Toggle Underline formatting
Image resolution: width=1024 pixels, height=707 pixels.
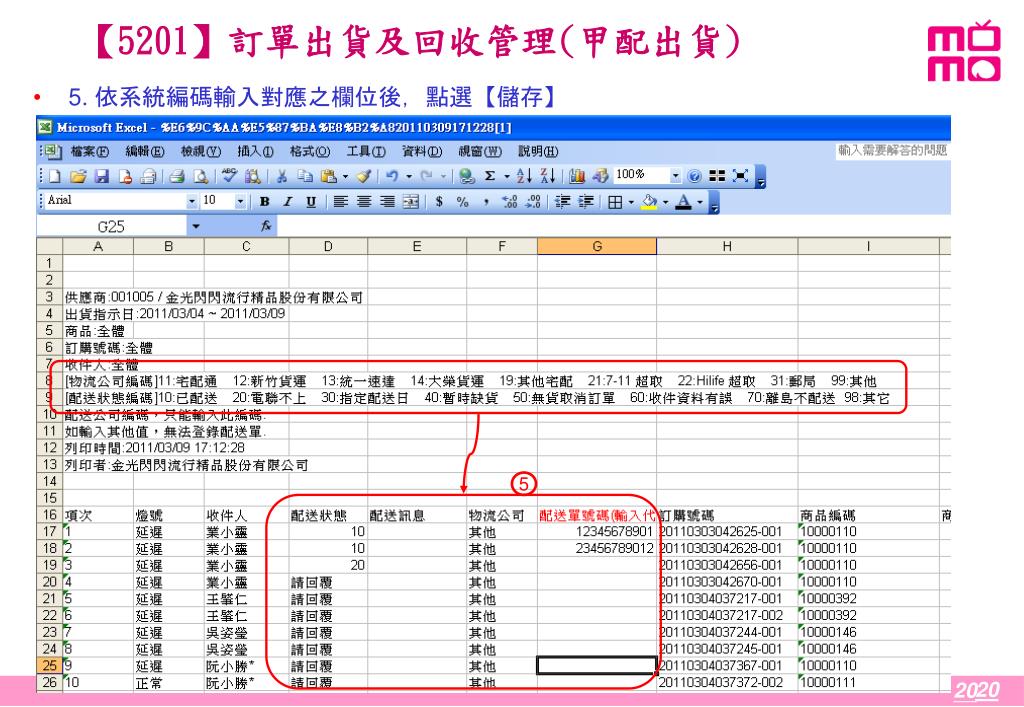coord(311,202)
